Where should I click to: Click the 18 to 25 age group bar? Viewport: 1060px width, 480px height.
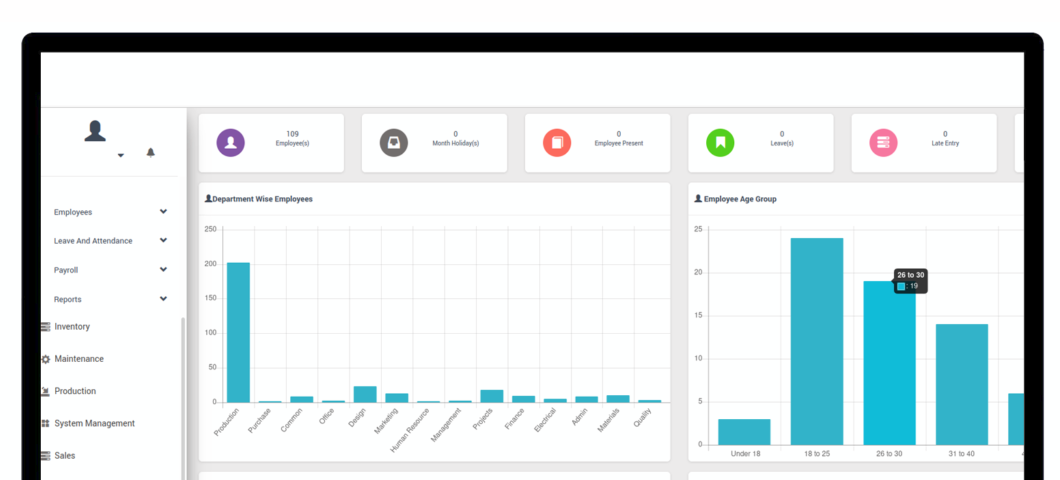click(817, 341)
